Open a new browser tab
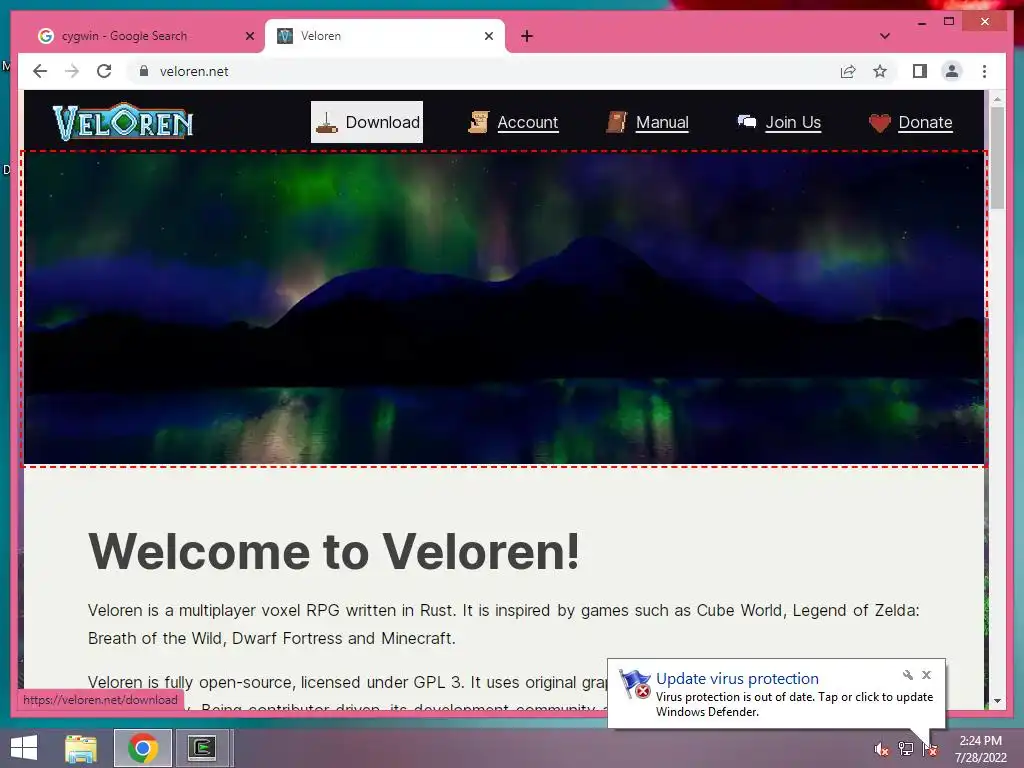This screenshot has width=1024, height=768. [527, 36]
